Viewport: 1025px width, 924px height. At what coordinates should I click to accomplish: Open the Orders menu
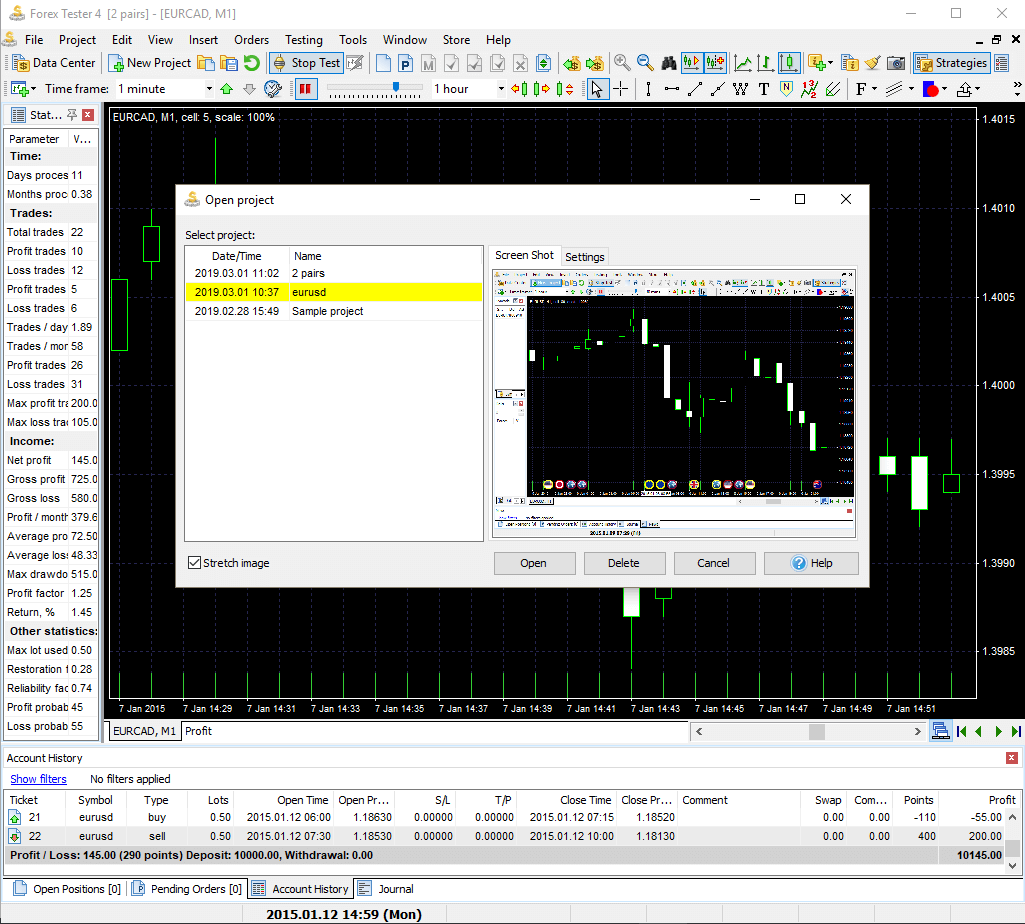pyautogui.click(x=252, y=40)
